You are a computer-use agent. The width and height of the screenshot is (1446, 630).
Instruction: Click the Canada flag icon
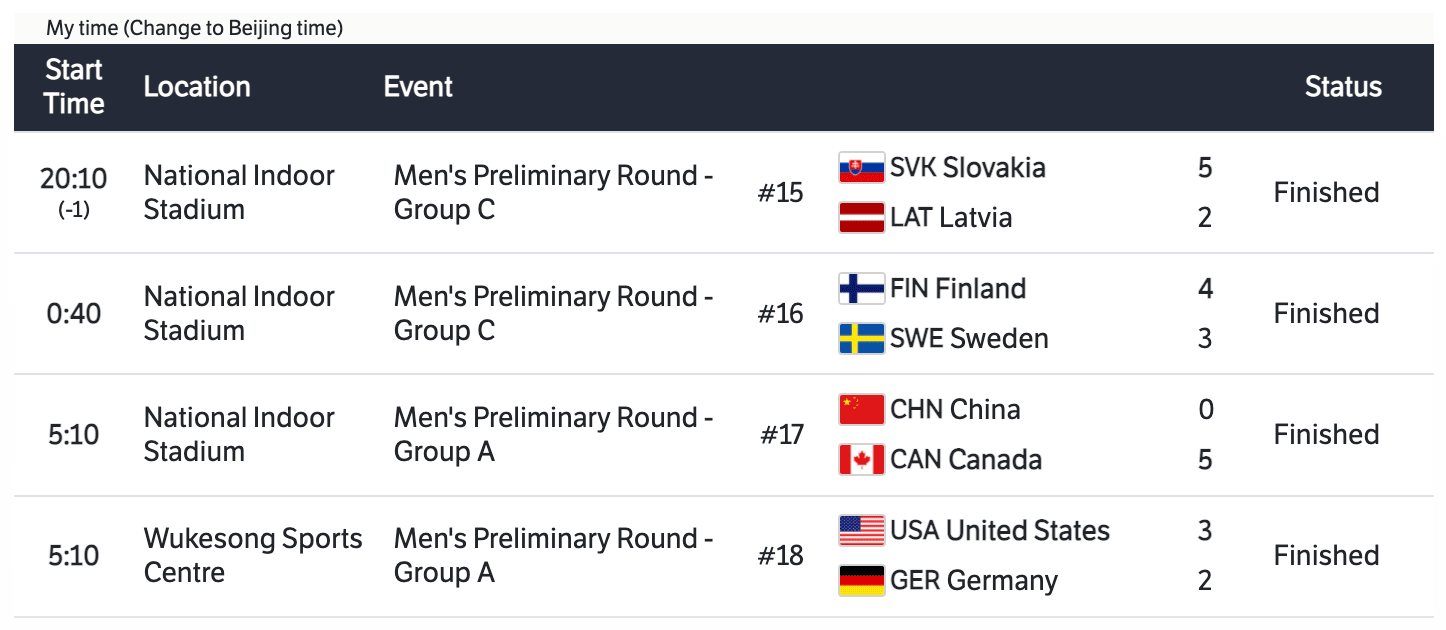(861, 460)
